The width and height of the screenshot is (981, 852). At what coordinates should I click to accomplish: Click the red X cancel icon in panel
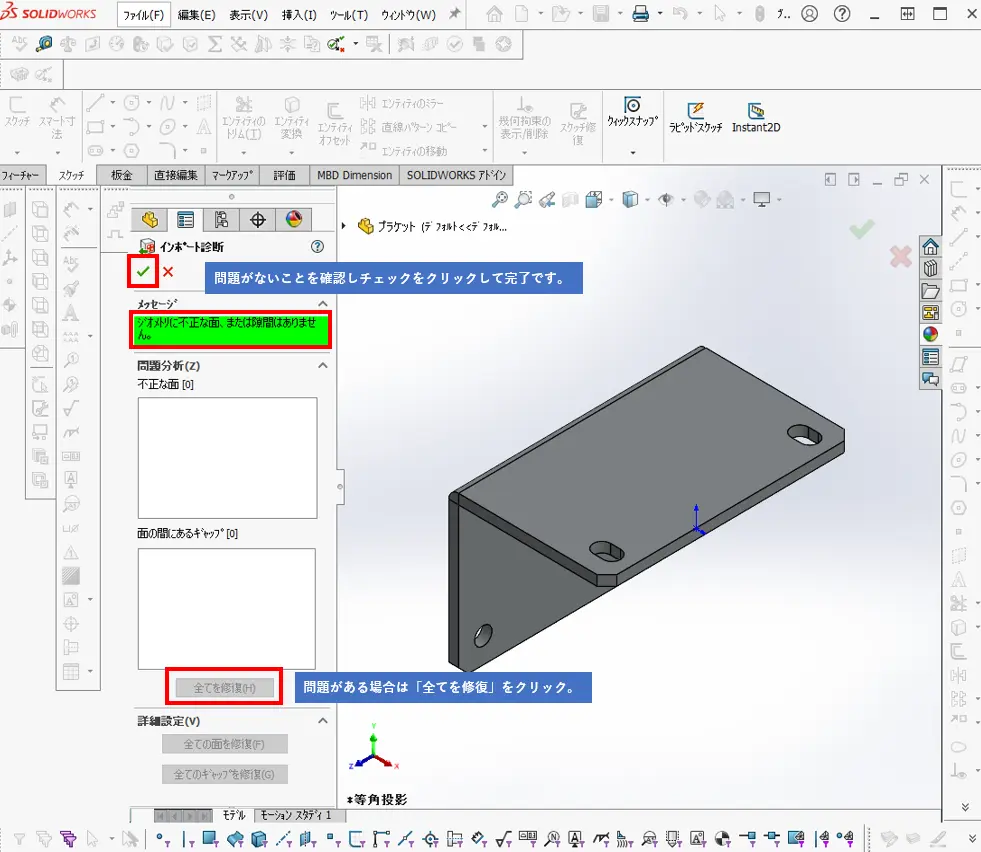pos(168,271)
